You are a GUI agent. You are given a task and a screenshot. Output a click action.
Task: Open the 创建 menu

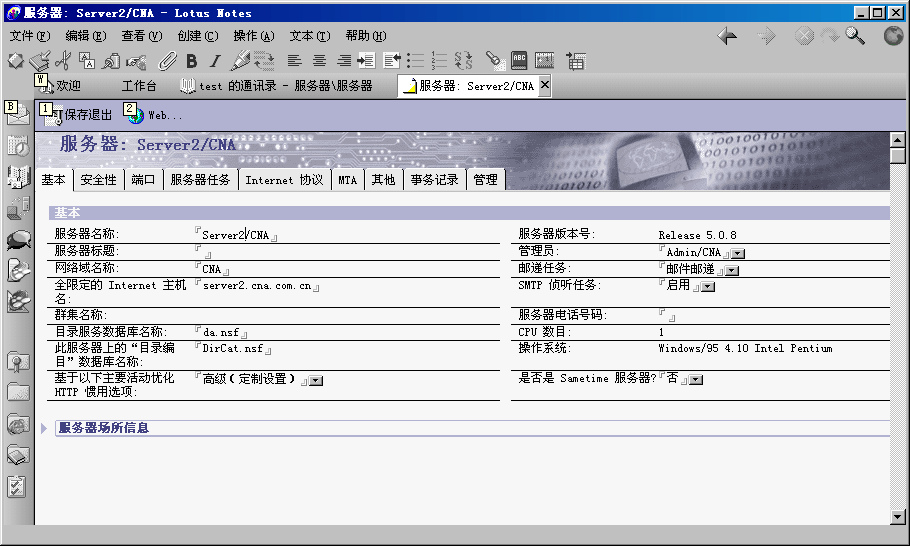[x=197, y=36]
